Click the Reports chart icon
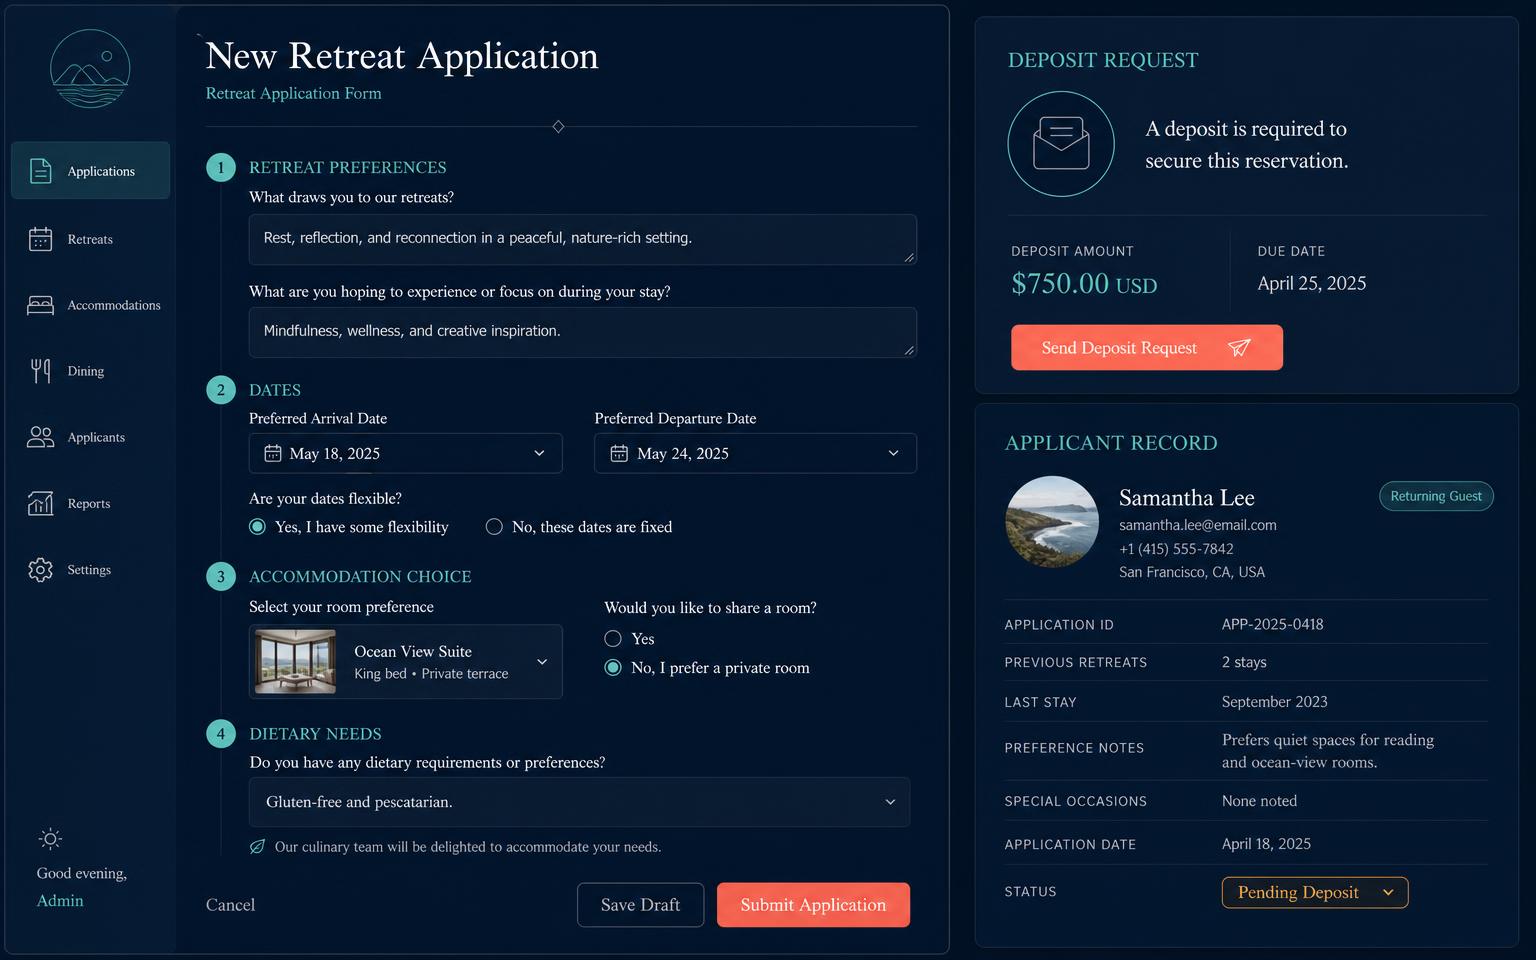The image size is (1536, 960). pyautogui.click(x=40, y=503)
